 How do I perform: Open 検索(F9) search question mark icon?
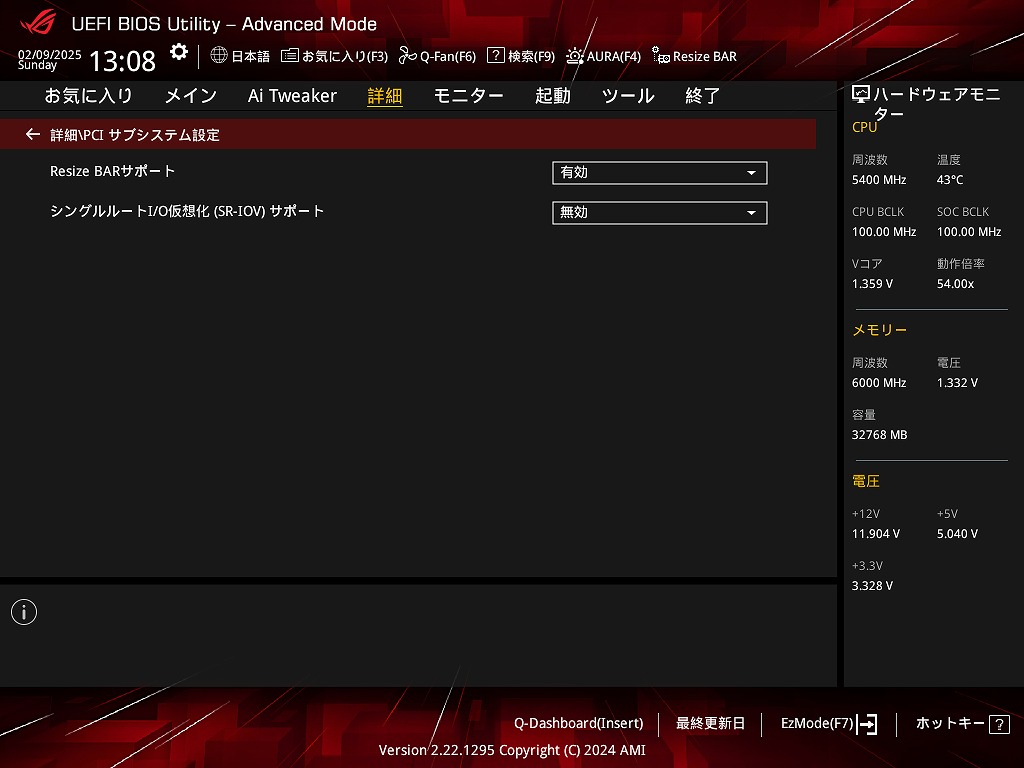(496, 56)
